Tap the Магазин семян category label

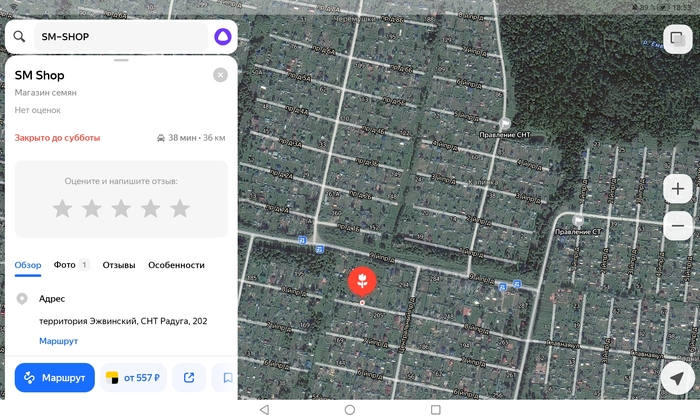pyautogui.click(x=46, y=93)
